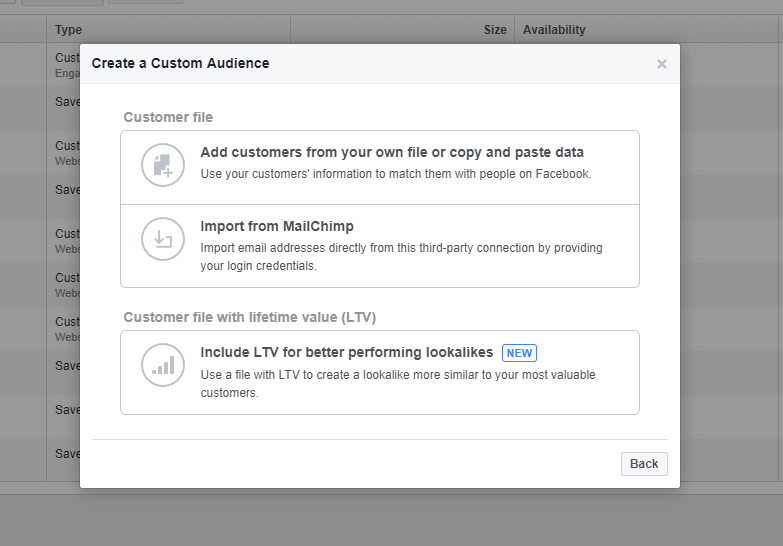Sort by the Type column header
The width and height of the screenshot is (783, 546).
click(69, 30)
